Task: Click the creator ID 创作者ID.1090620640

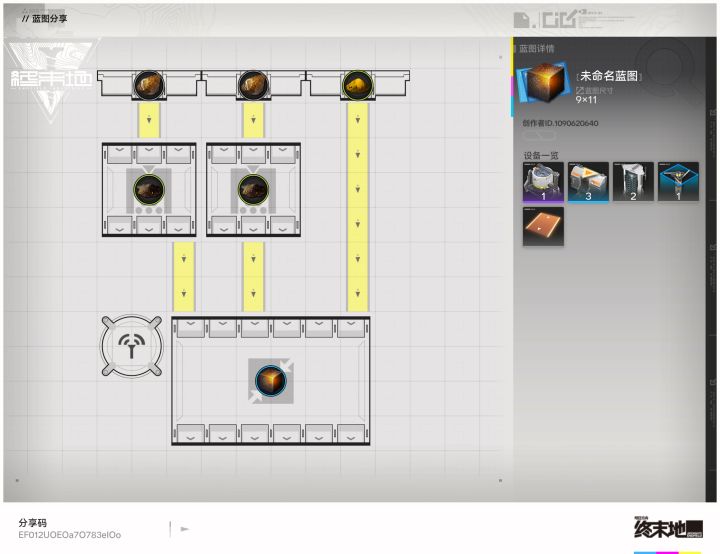Action: click(560, 123)
